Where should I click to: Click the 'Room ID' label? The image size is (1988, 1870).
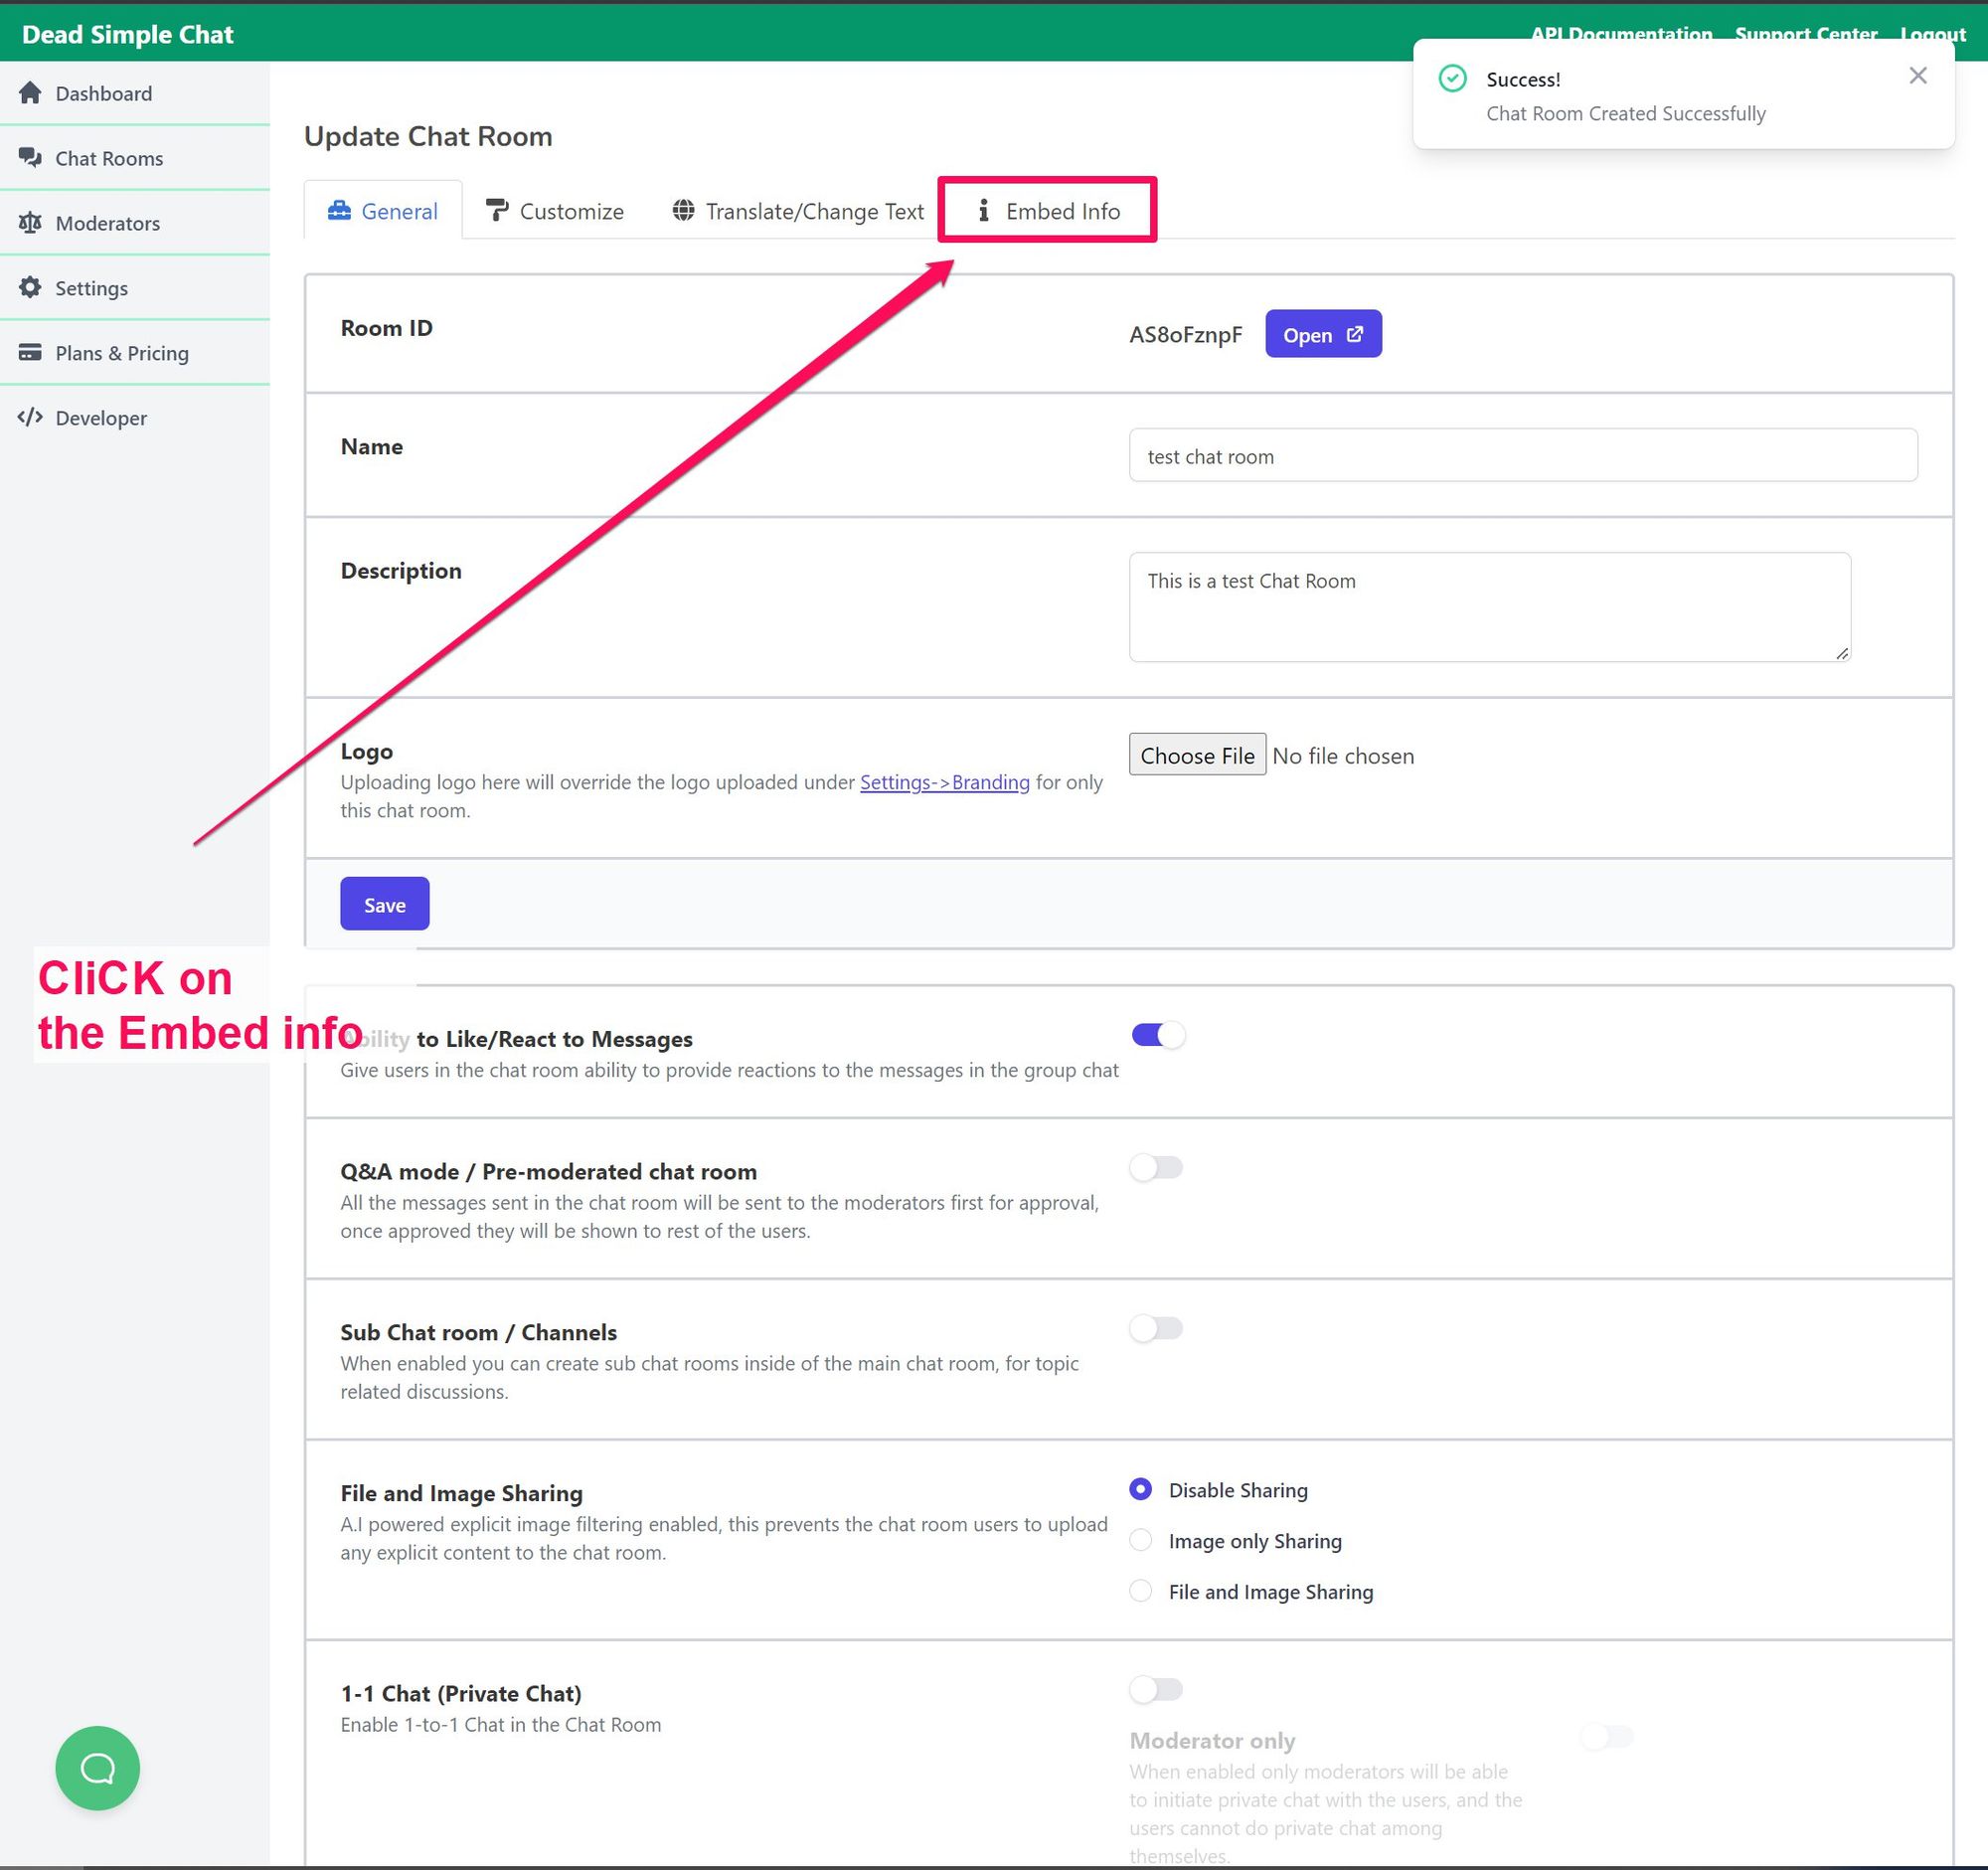[x=386, y=328]
